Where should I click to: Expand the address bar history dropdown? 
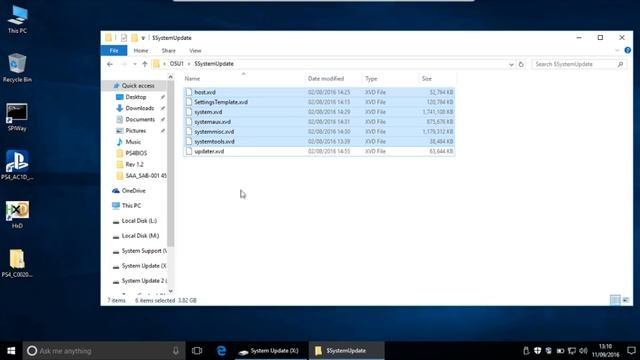511,64
